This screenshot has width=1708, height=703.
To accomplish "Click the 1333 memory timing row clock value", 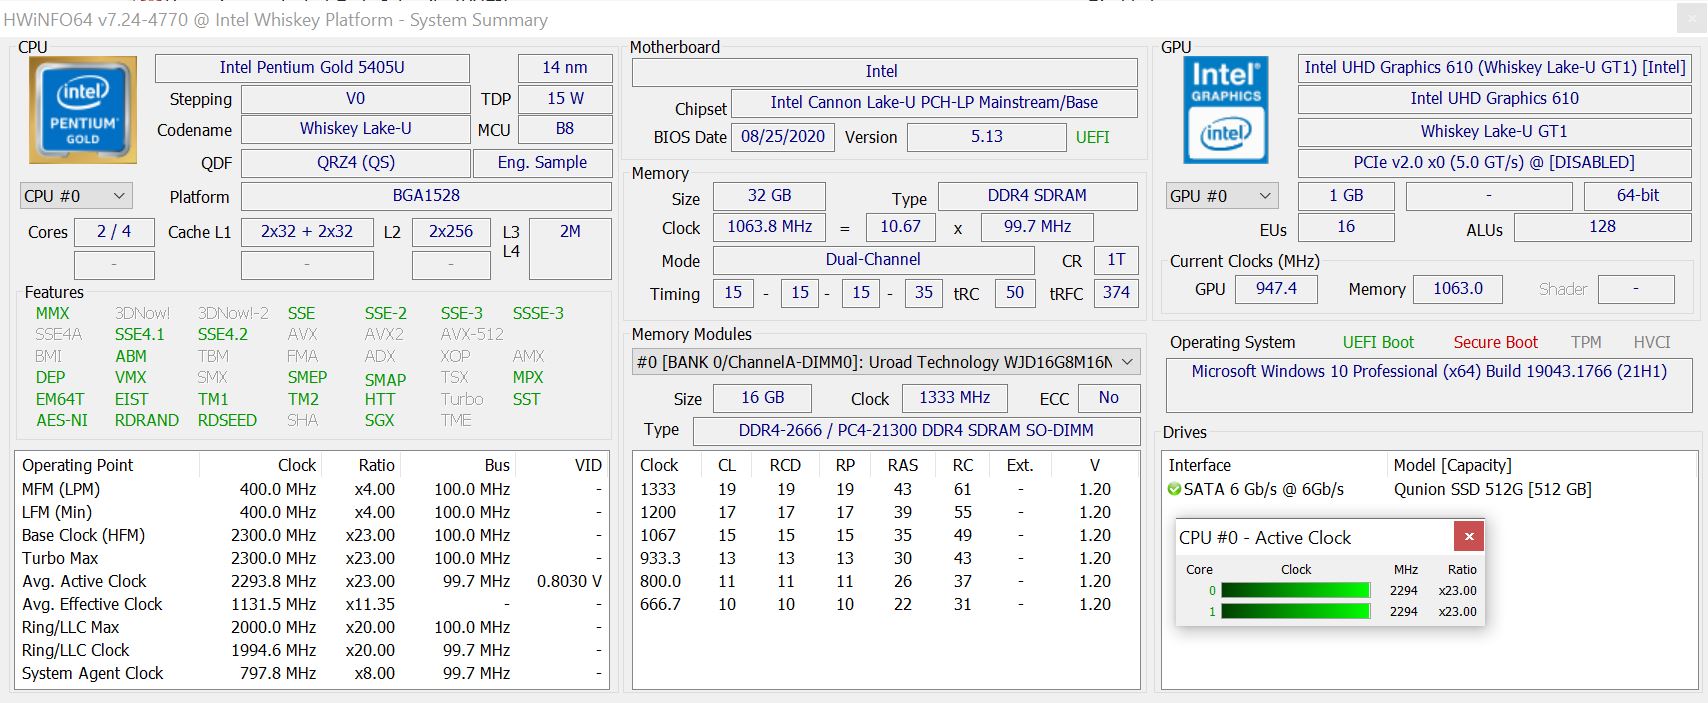I will pos(658,489).
